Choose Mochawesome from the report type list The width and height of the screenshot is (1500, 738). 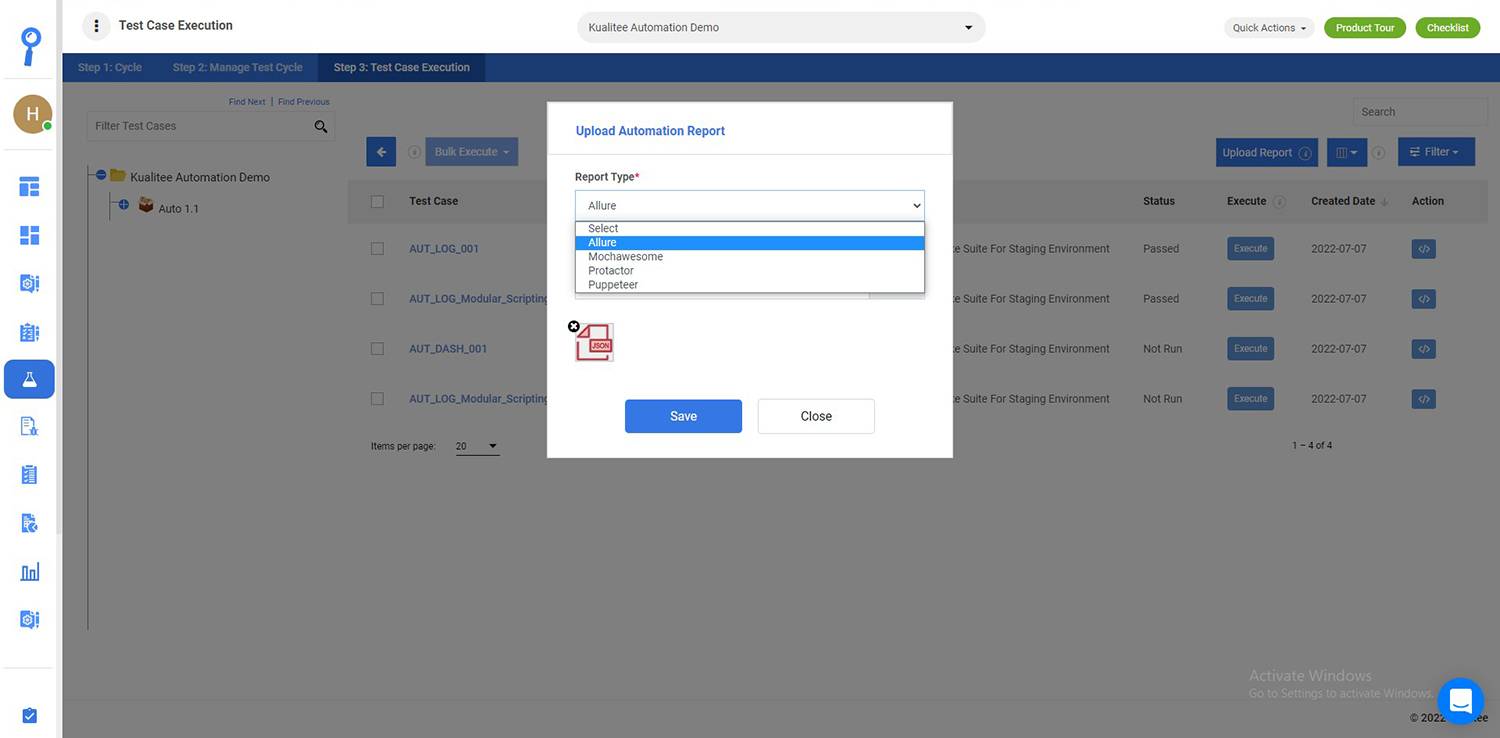click(625, 257)
